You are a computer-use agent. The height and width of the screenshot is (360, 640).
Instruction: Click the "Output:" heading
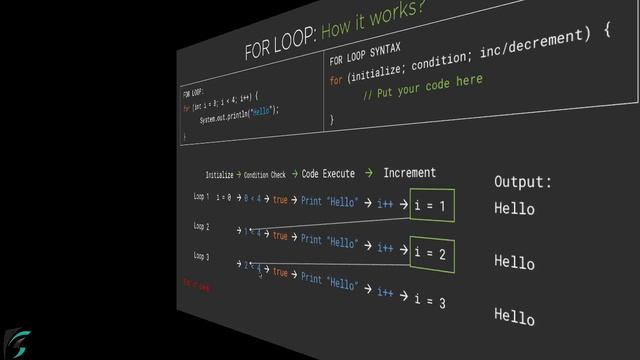click(x=522, y=181)
